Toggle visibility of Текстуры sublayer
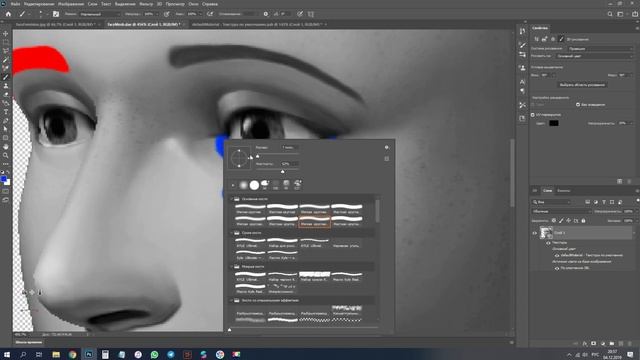 [548, 242]
